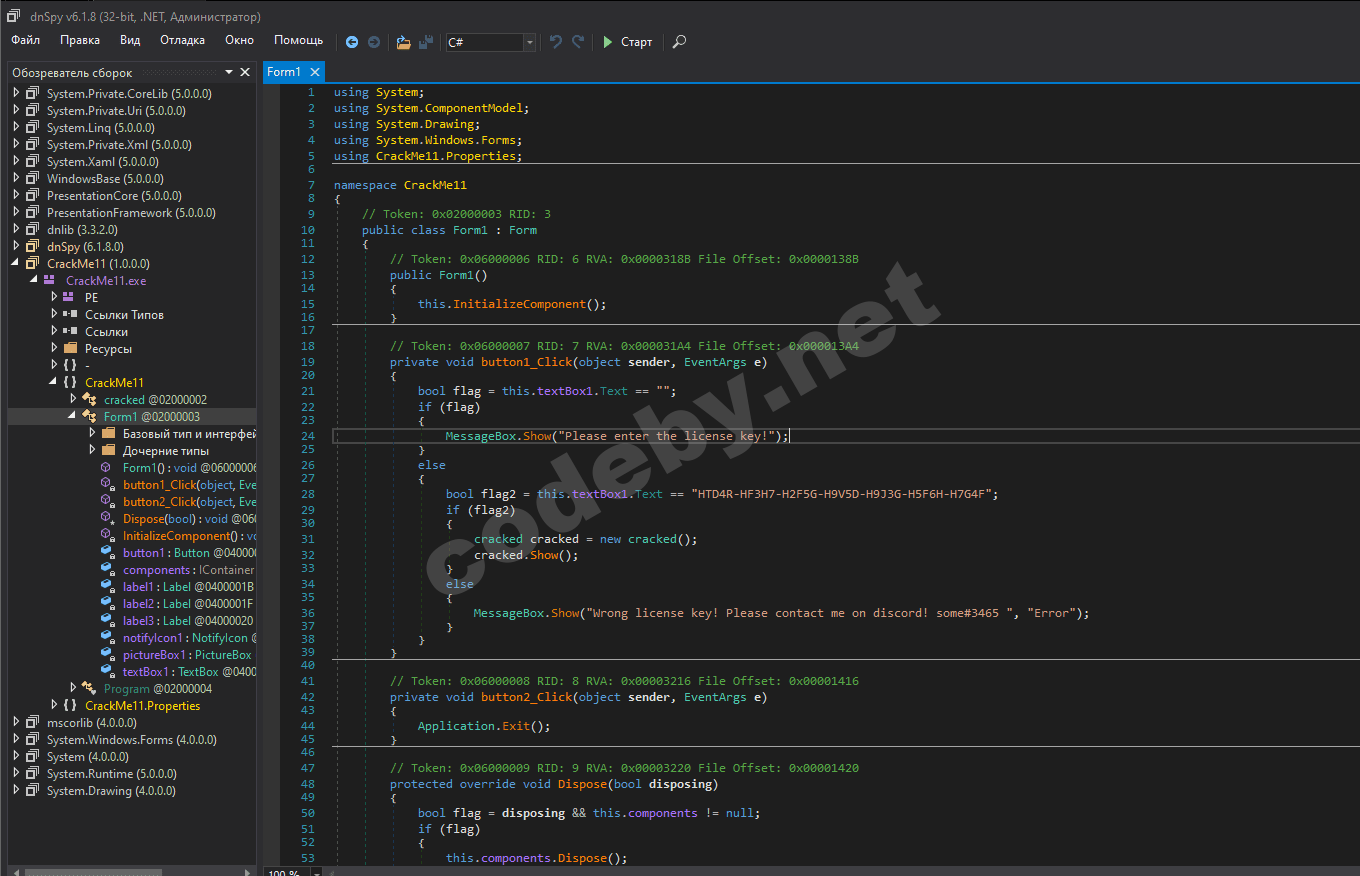
Task: Click the Save All toolbar icon
Action: [x=426, y=42]
